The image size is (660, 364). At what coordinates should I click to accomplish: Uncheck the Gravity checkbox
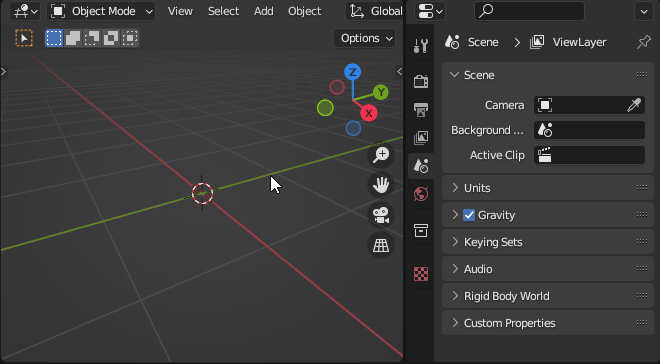click(x=469, y=215)
